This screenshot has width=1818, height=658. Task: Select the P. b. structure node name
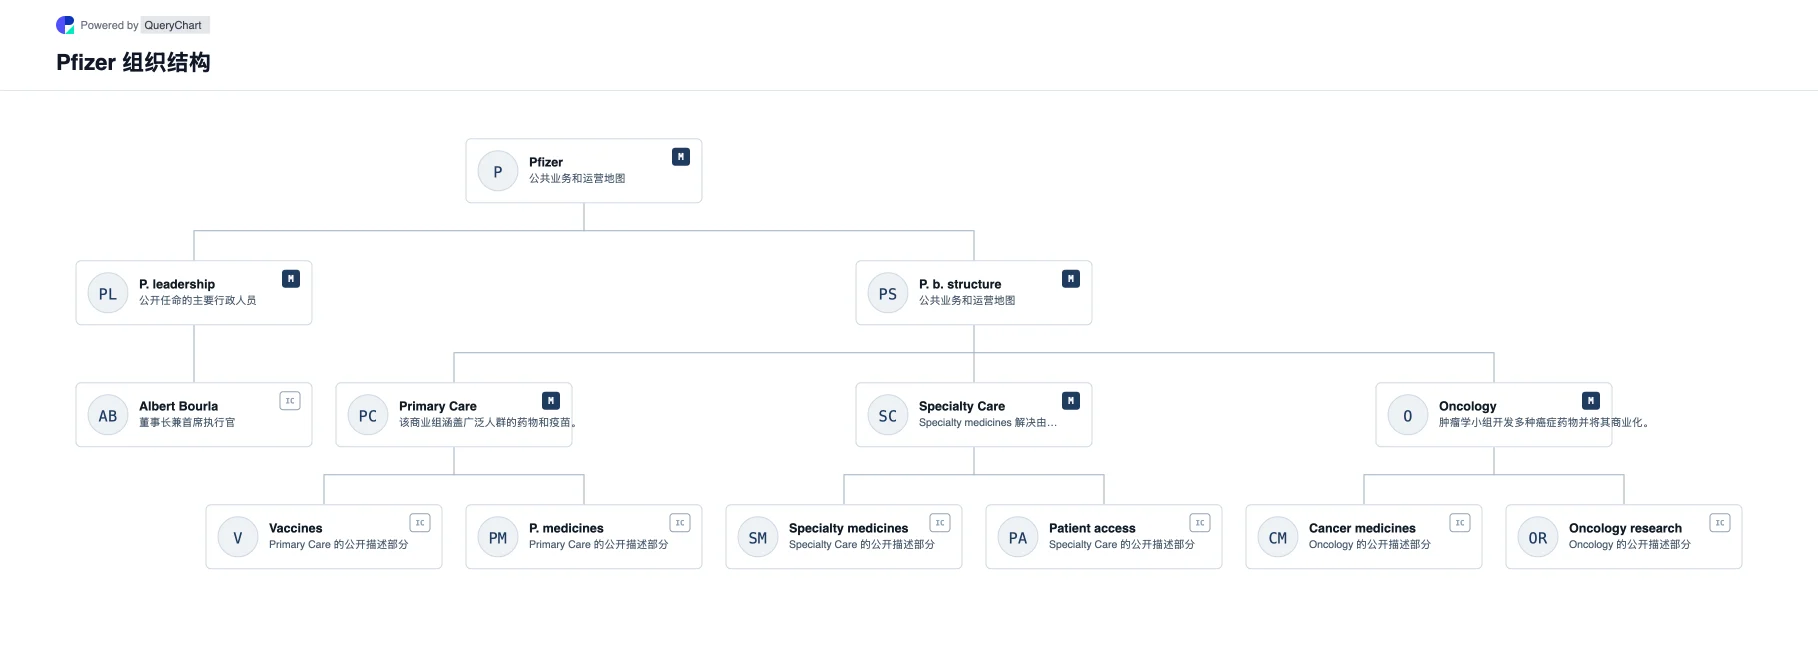click(960, 284)
